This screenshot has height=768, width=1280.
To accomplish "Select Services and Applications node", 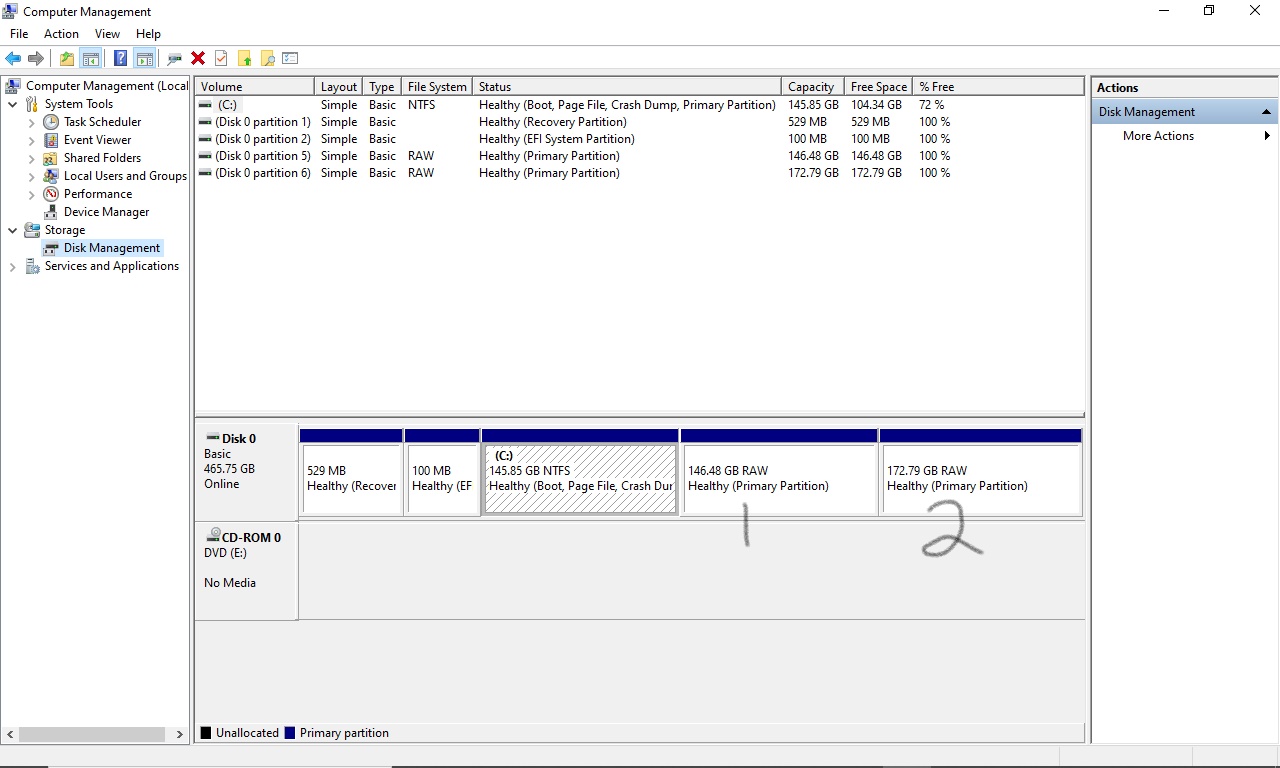I will [112, 266].
